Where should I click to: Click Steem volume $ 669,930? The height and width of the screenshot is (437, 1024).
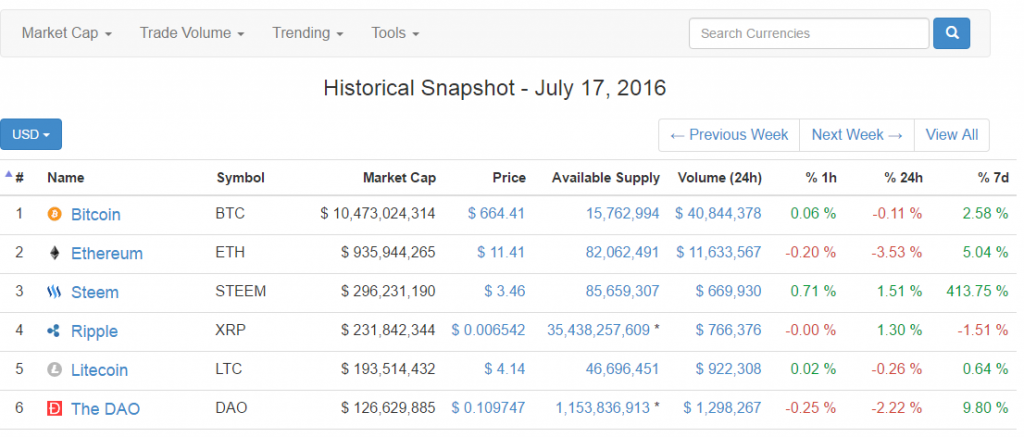click(x=729, y=291)
